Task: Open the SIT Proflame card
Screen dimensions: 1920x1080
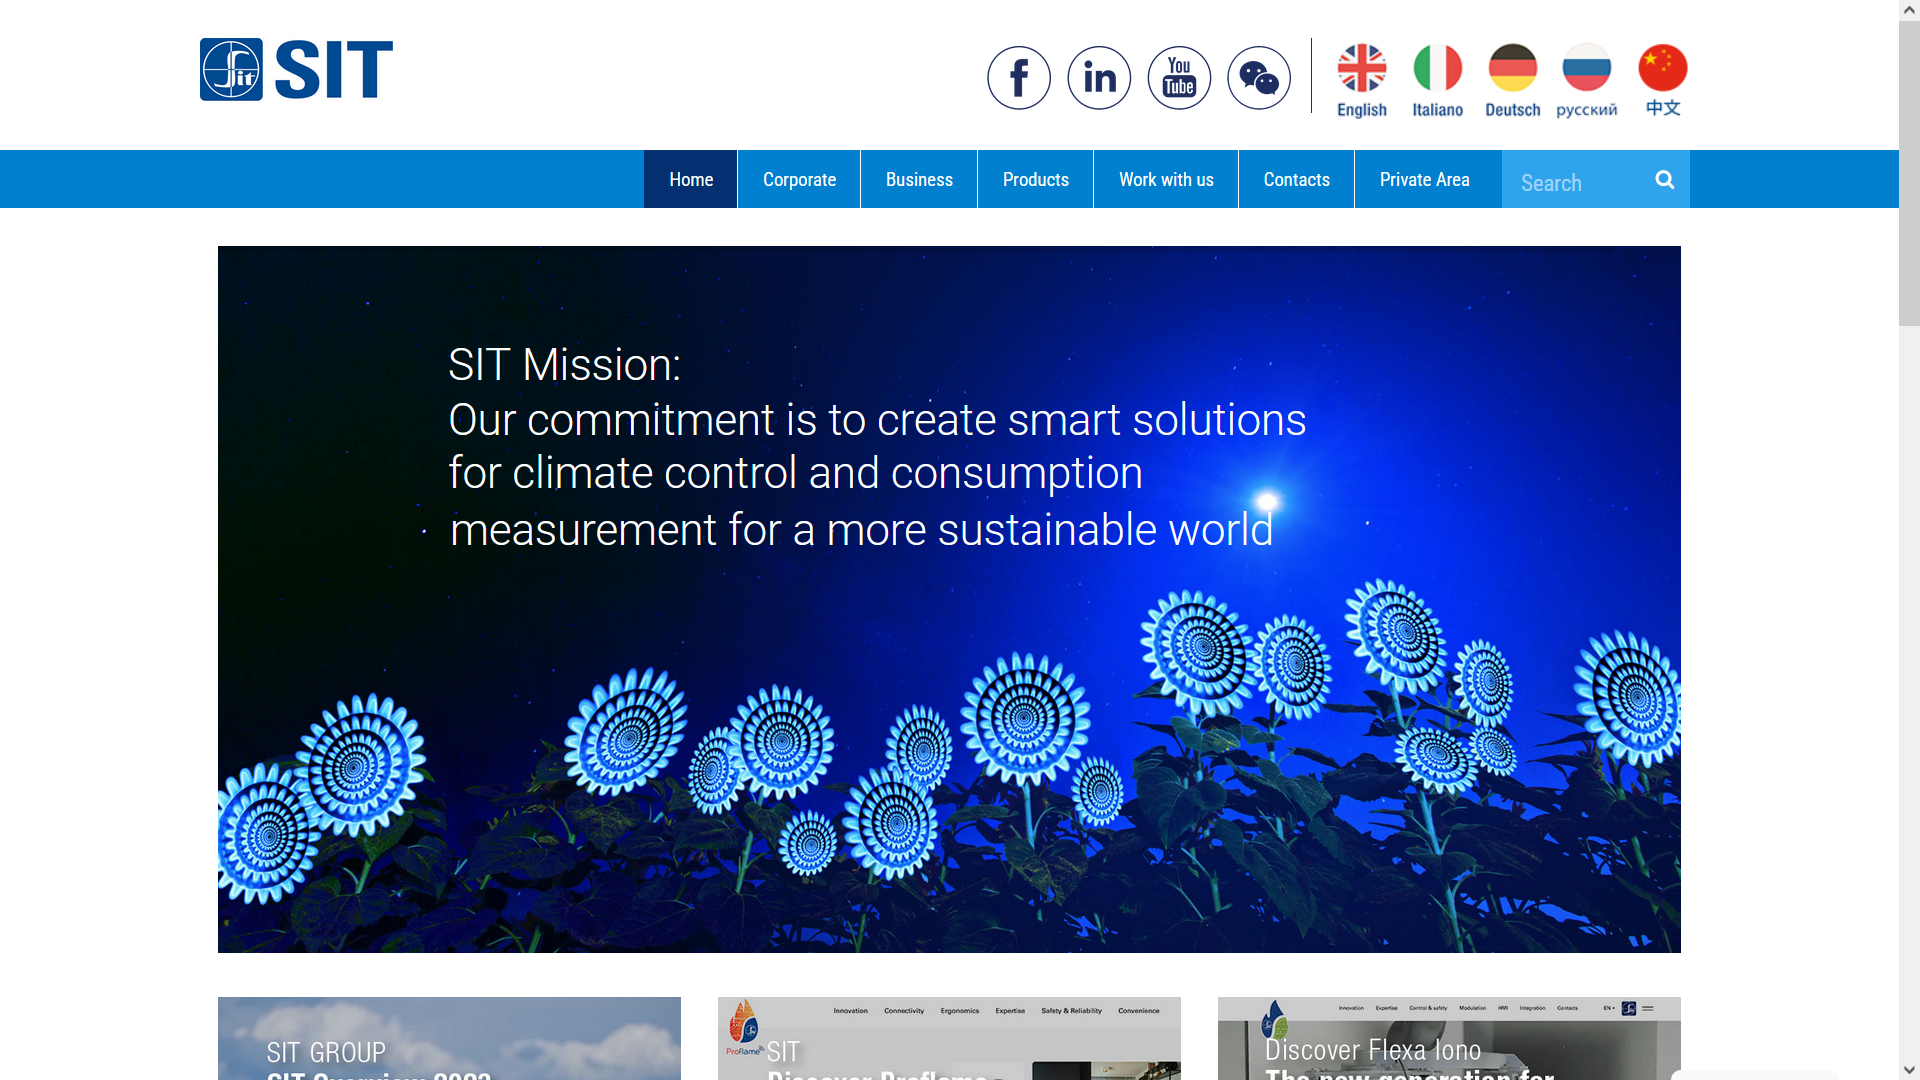Action: coord(949,1038)
